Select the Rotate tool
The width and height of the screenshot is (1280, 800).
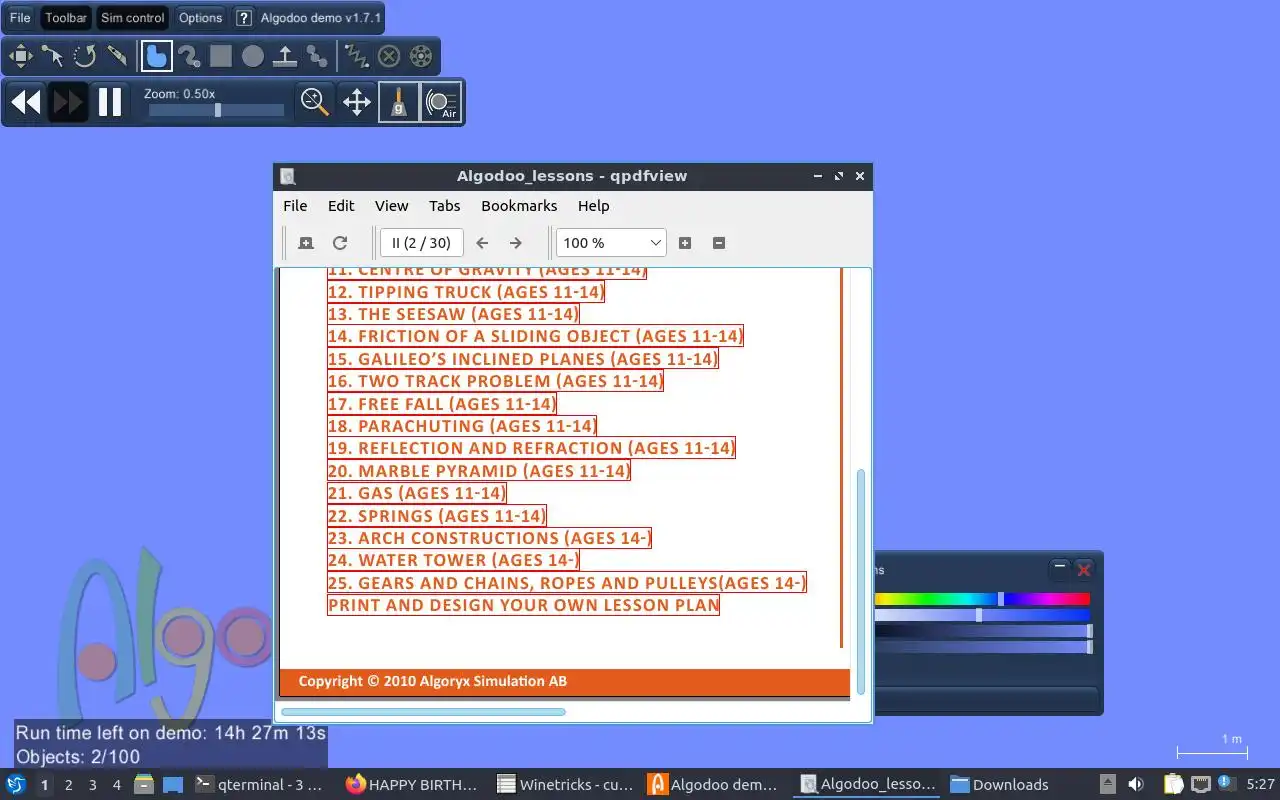[85, 56]
